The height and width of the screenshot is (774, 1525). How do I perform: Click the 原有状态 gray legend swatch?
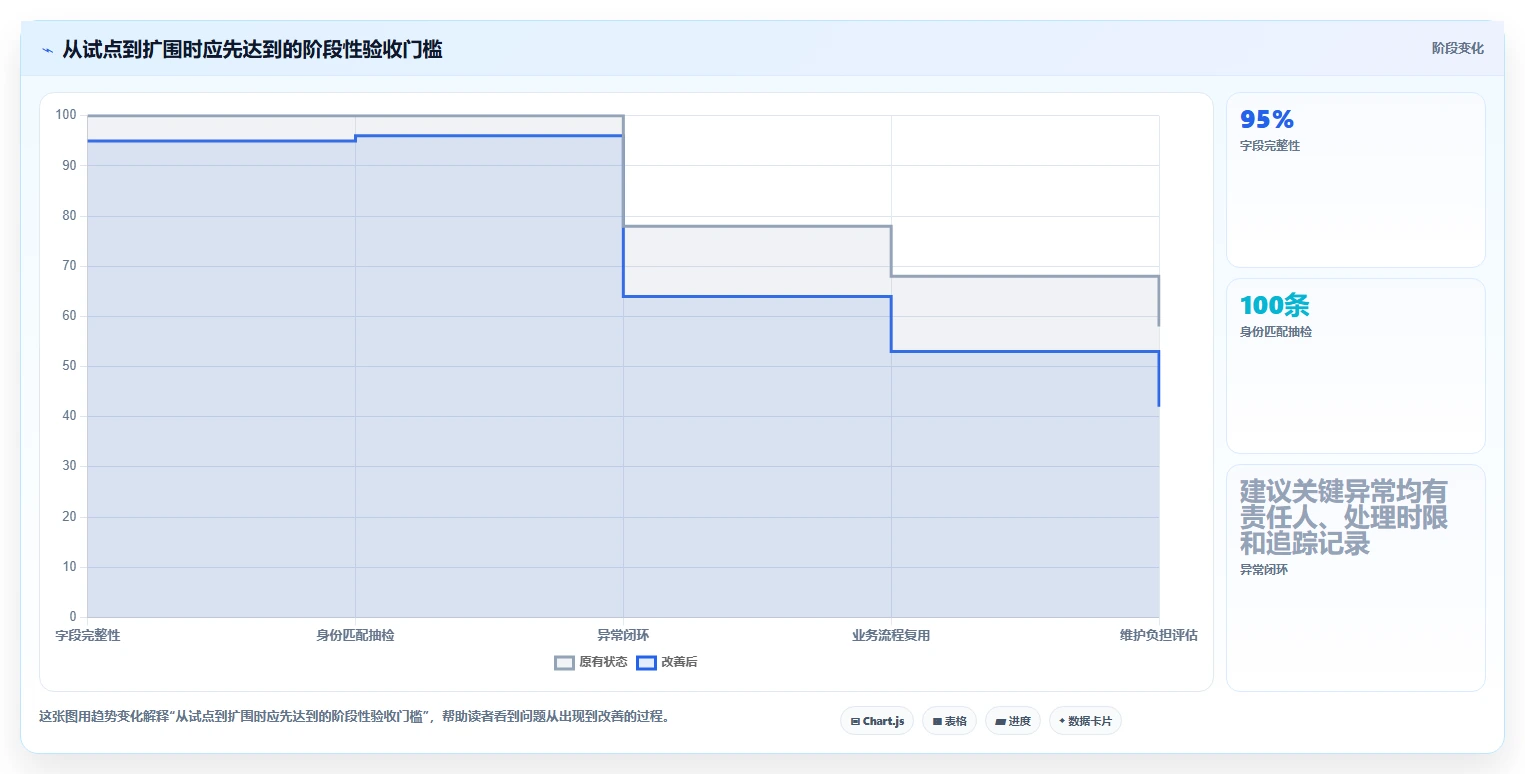pyautogui.click(x=565, y=662)
